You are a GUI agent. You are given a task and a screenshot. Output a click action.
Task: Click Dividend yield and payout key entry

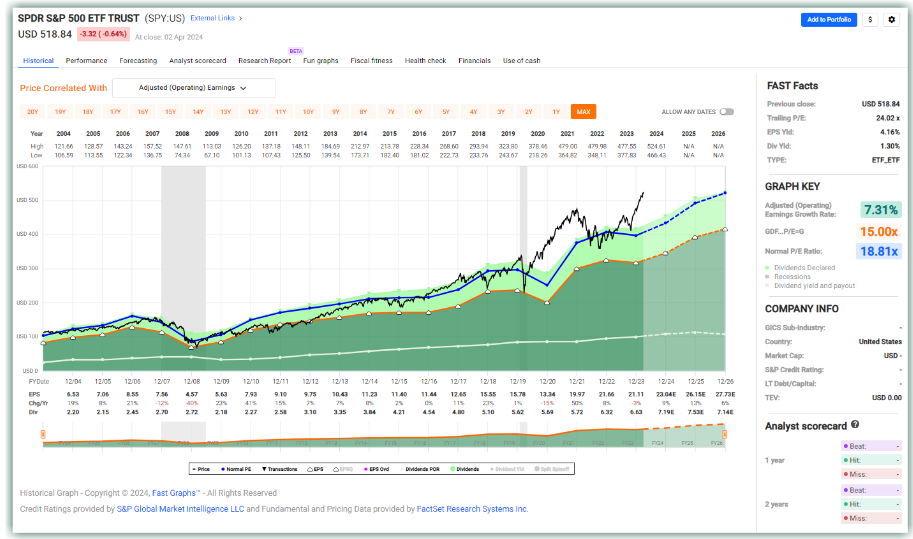810,286
